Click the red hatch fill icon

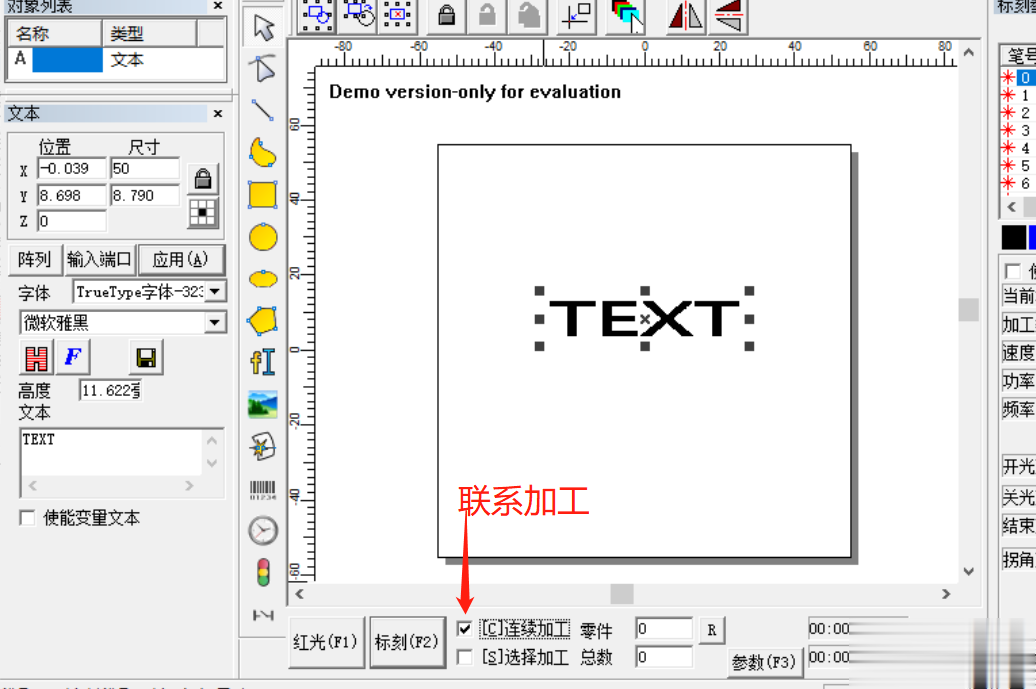36,358
